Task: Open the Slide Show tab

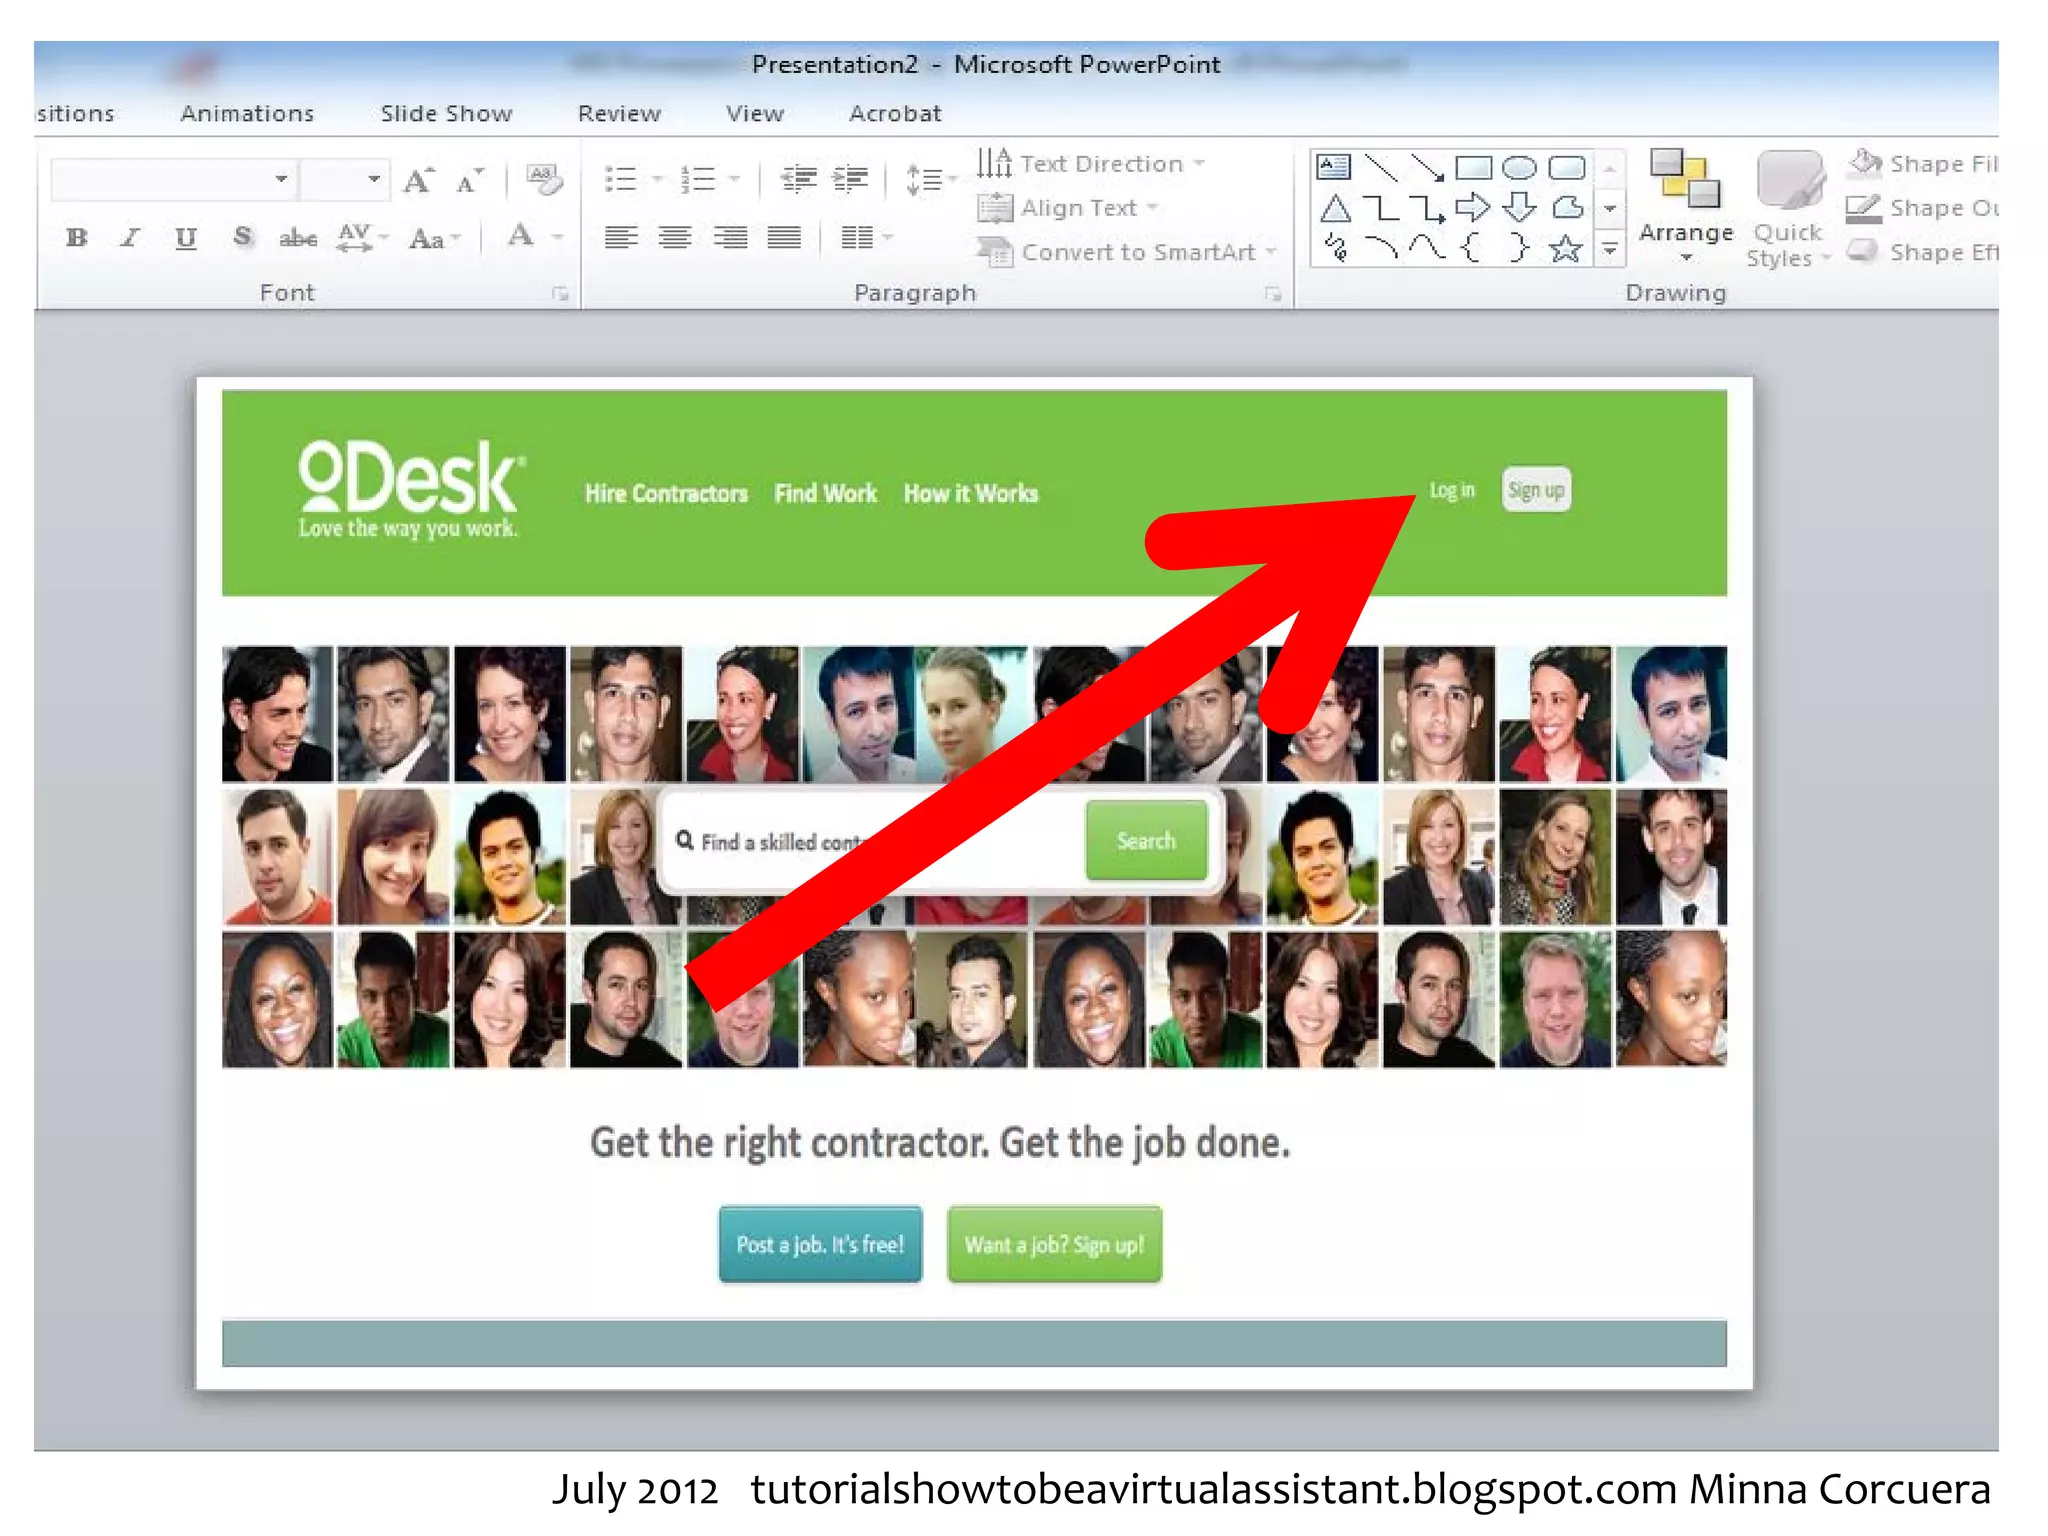Action: pyautogui.click(x=446, y=114)
